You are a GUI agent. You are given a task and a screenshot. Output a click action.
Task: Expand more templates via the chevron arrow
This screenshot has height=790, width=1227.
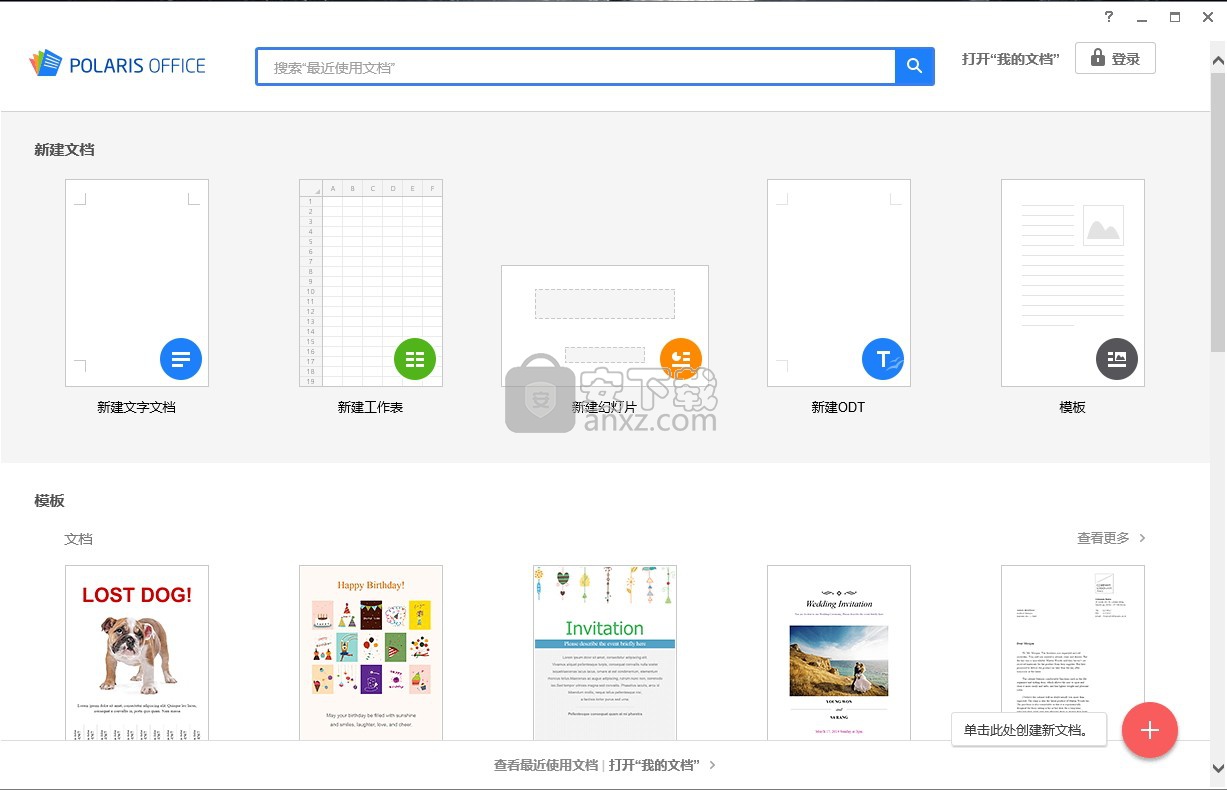pos(1142,538)
